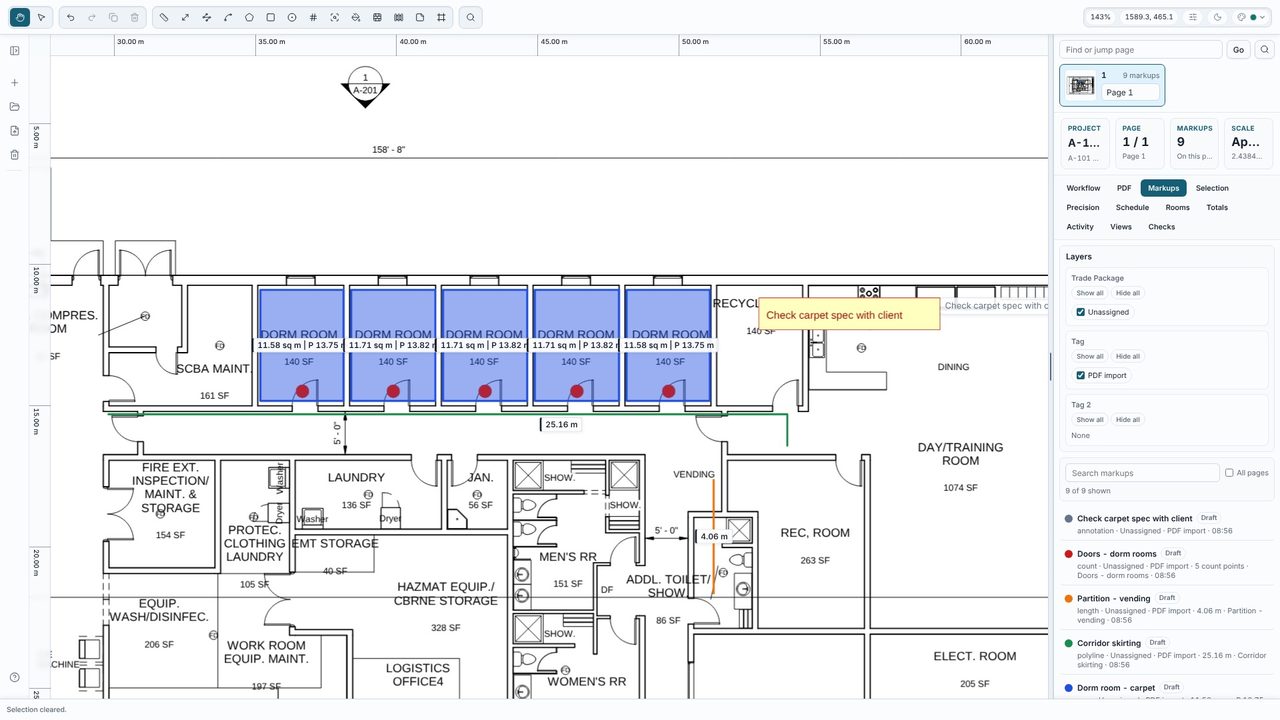Open the sliders settings icon
The image size is (1280, 720).
click(x=1193, y=17)
